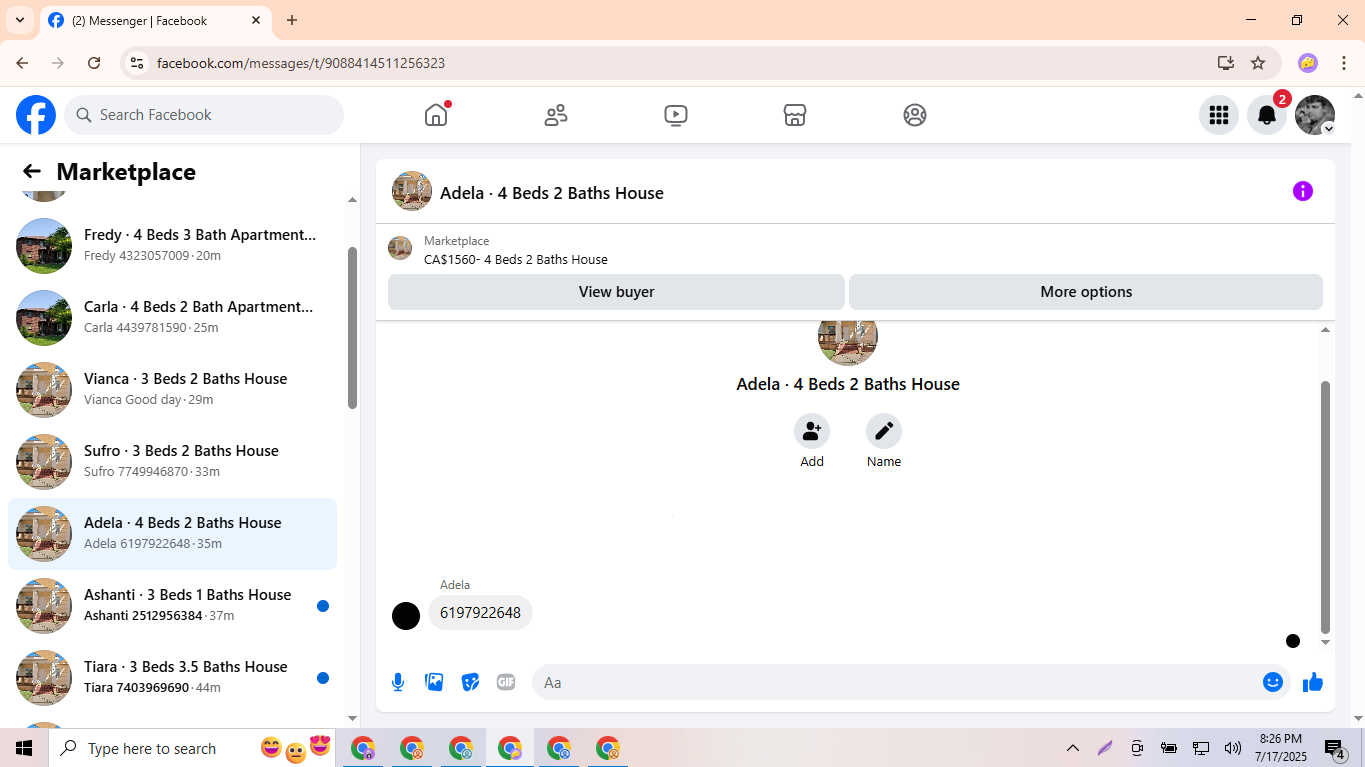Open the Chrome three-dot menu
Viewport: 1365px width, 767px height.
[1344, 63]
